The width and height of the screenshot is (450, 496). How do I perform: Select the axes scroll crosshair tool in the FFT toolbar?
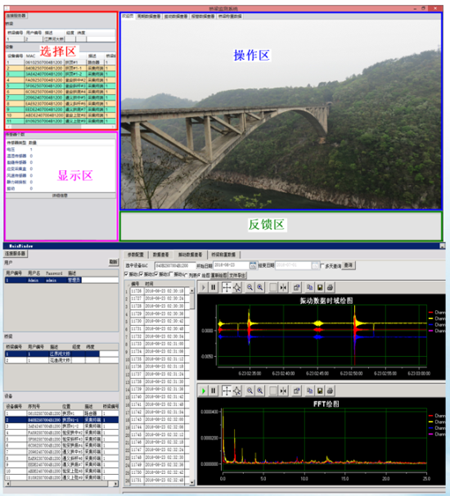[227, 391]
